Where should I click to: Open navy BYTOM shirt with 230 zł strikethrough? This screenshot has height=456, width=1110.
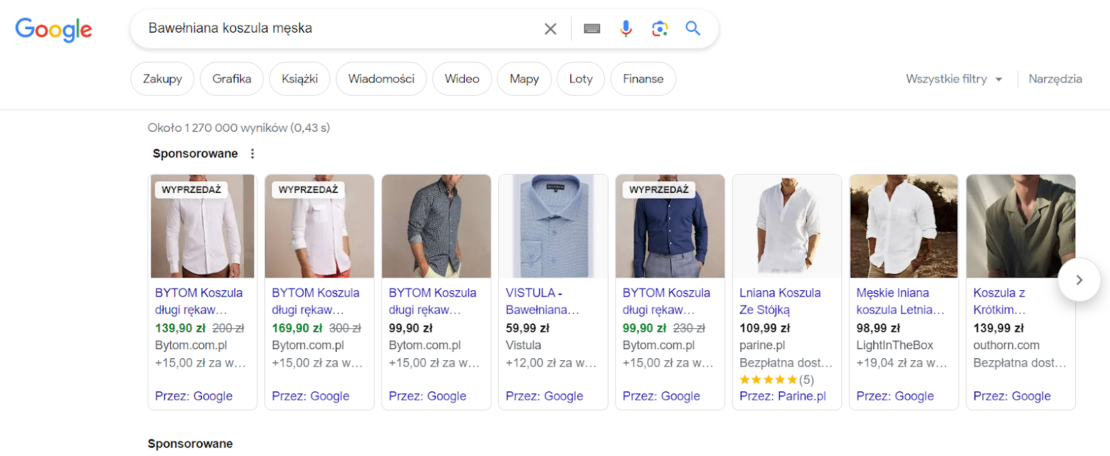(670, 226)
